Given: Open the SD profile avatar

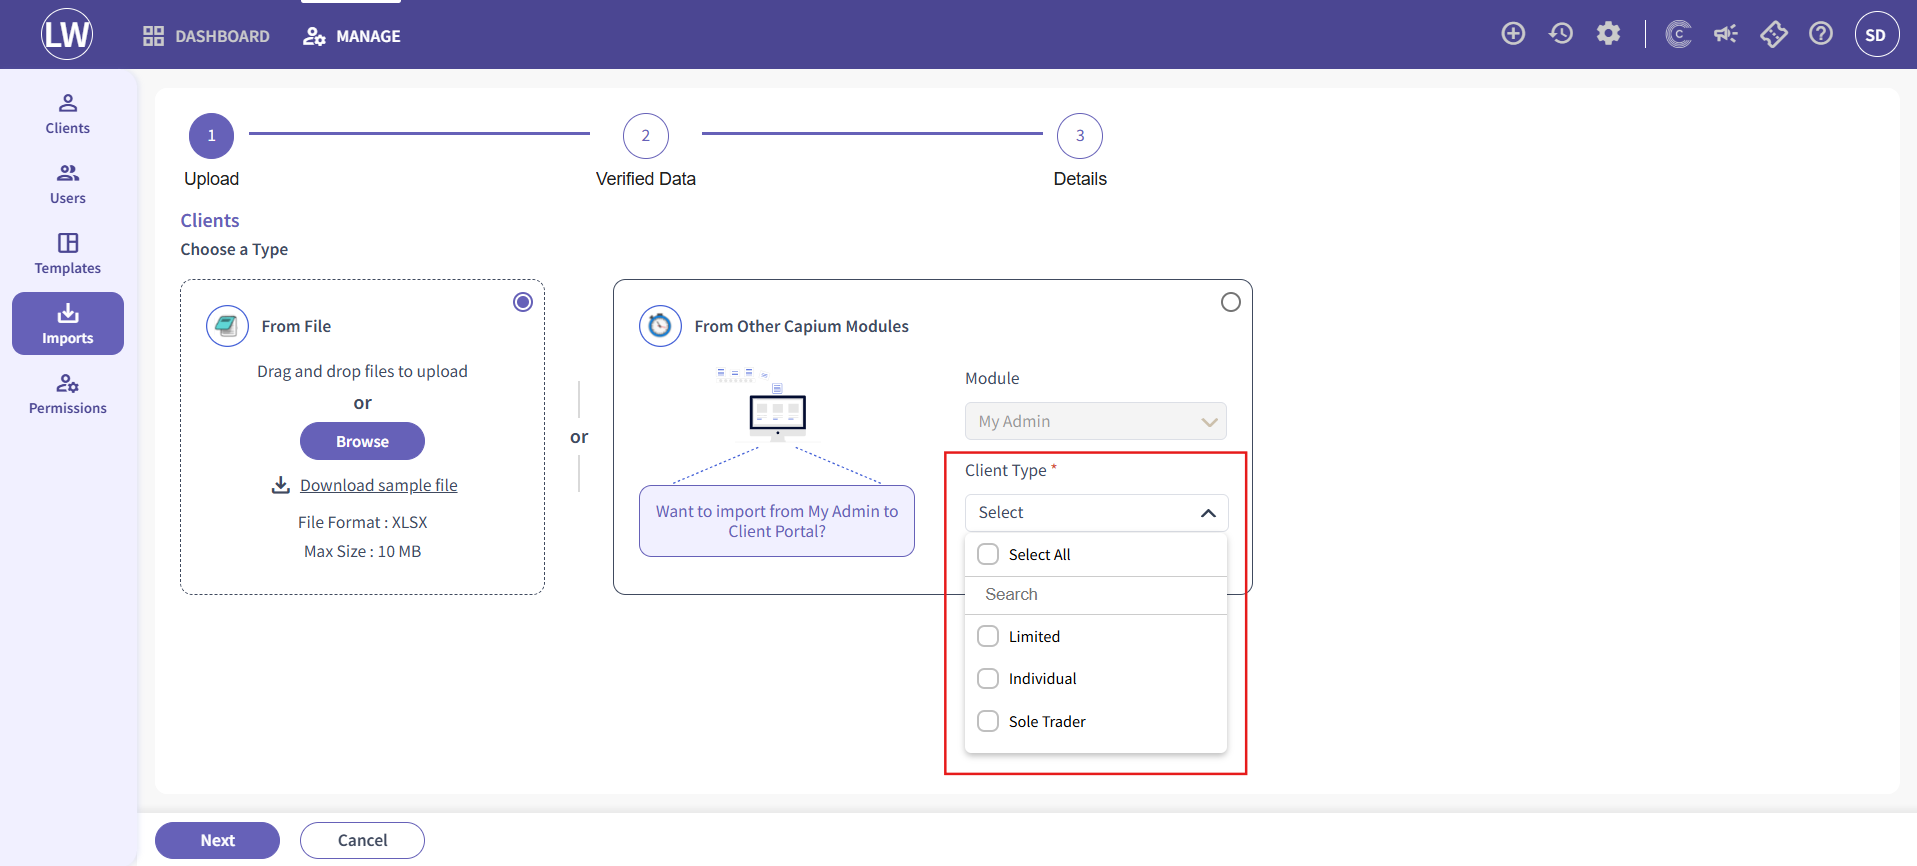Looking at the screenshot, I should tap(1876, 34).
